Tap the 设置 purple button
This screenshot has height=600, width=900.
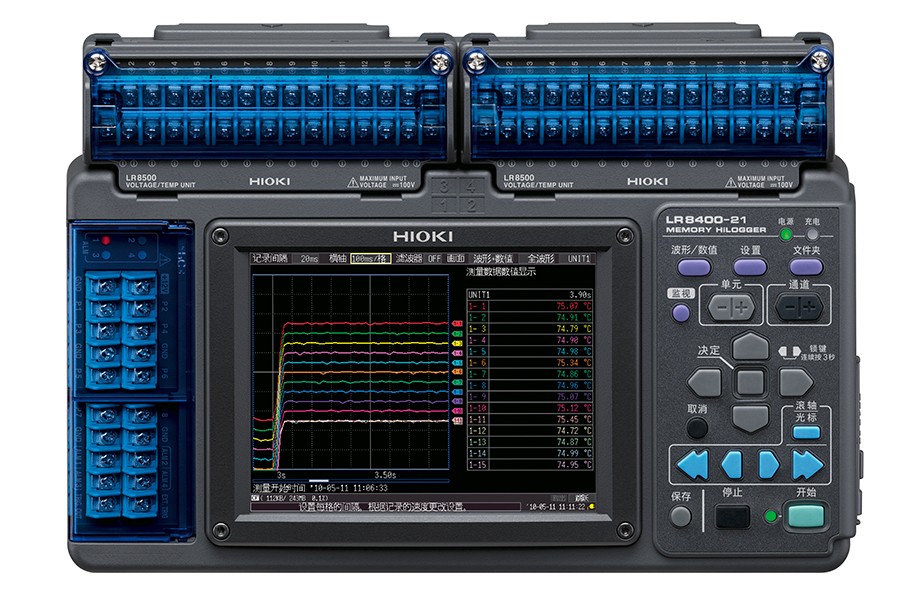point(750,268)
